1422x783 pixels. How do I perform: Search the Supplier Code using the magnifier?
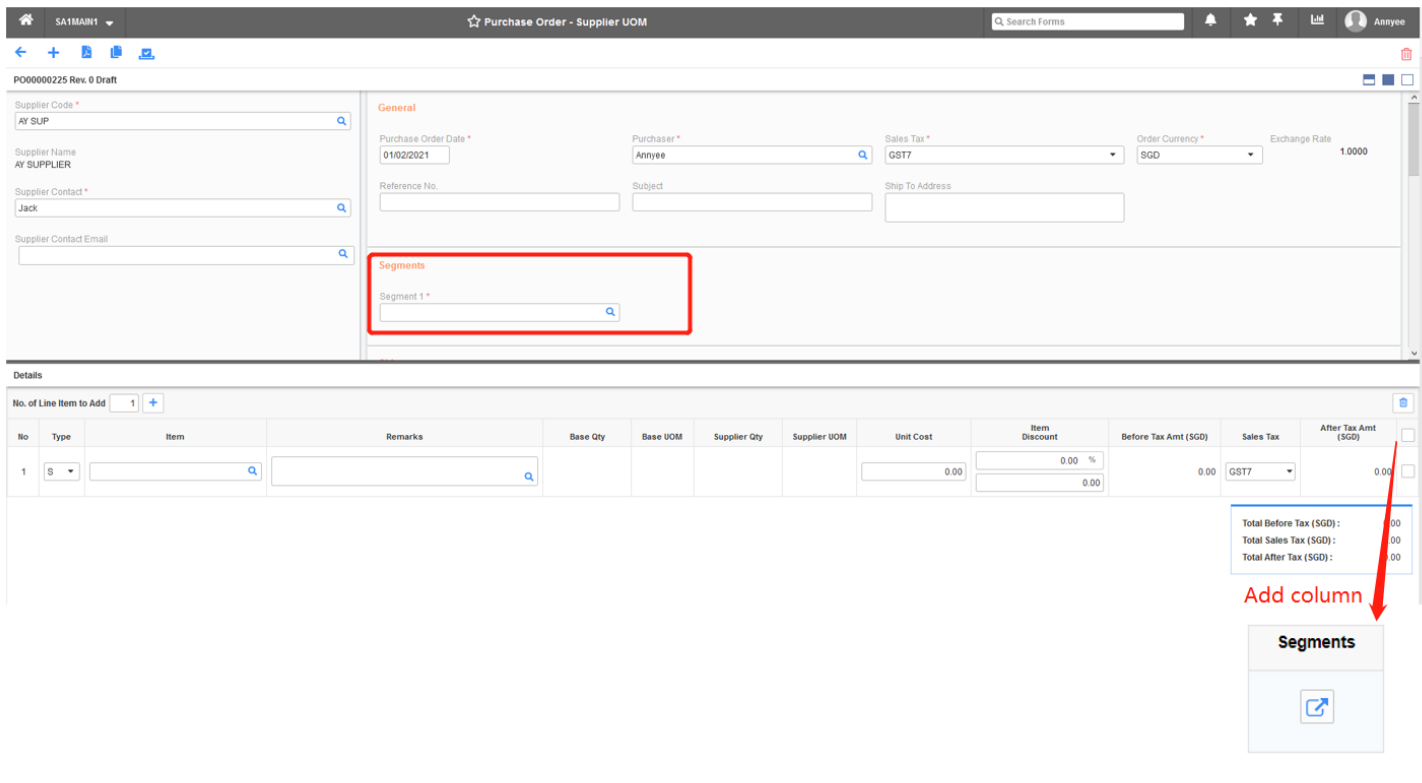pyautogui.click(x=343, y=120)
